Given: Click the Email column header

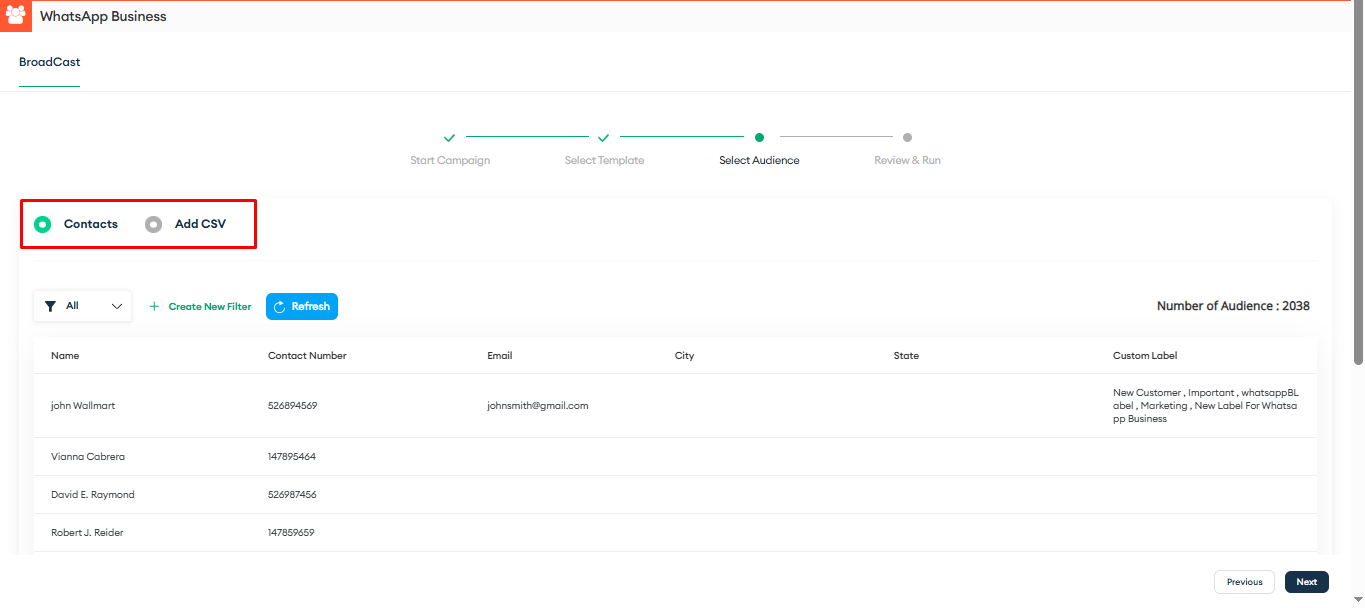Looking at the screenshot, I should pos(500,356).
